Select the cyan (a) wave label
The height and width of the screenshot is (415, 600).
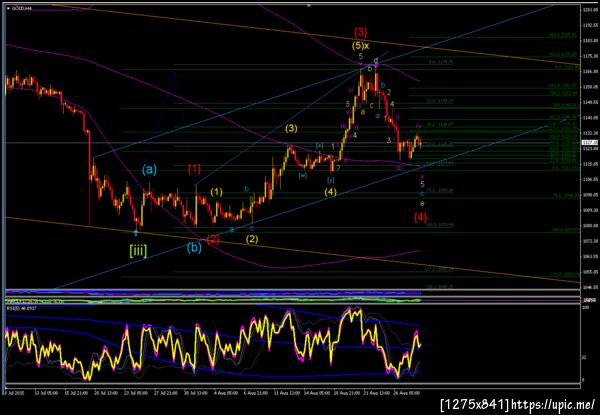click(x=149, y=169)
